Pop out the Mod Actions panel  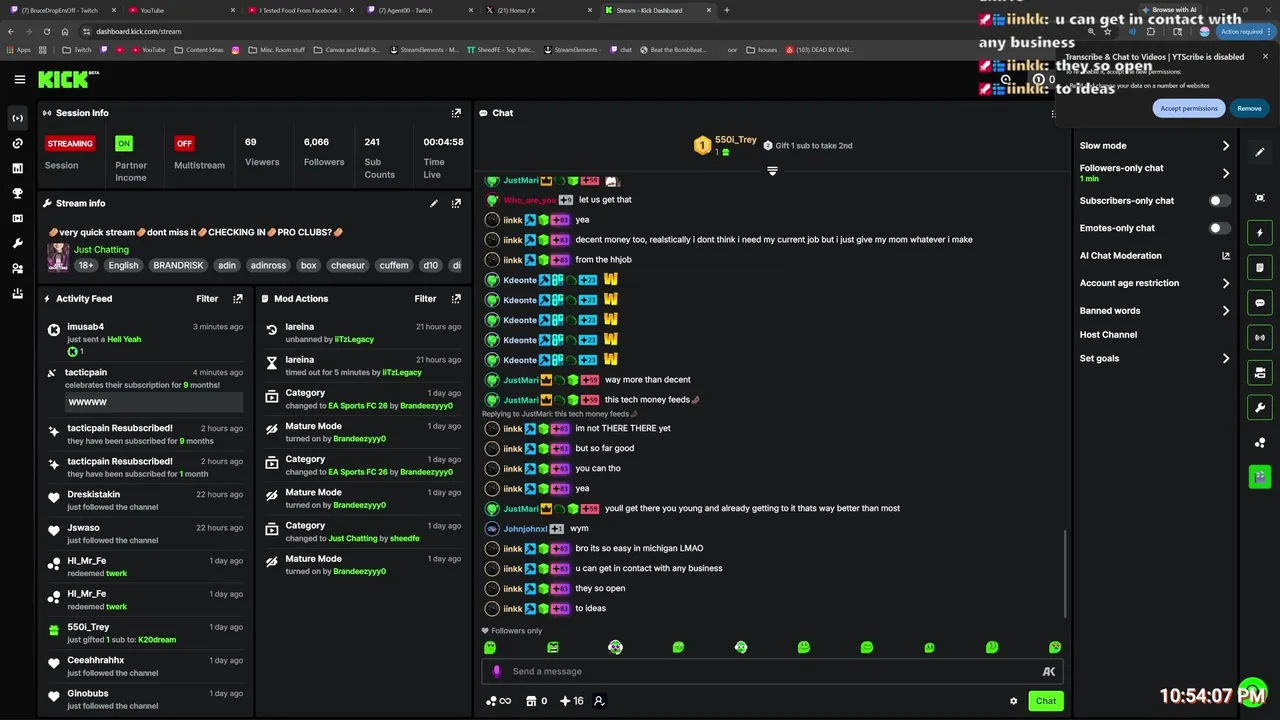(x=456, y=298)
